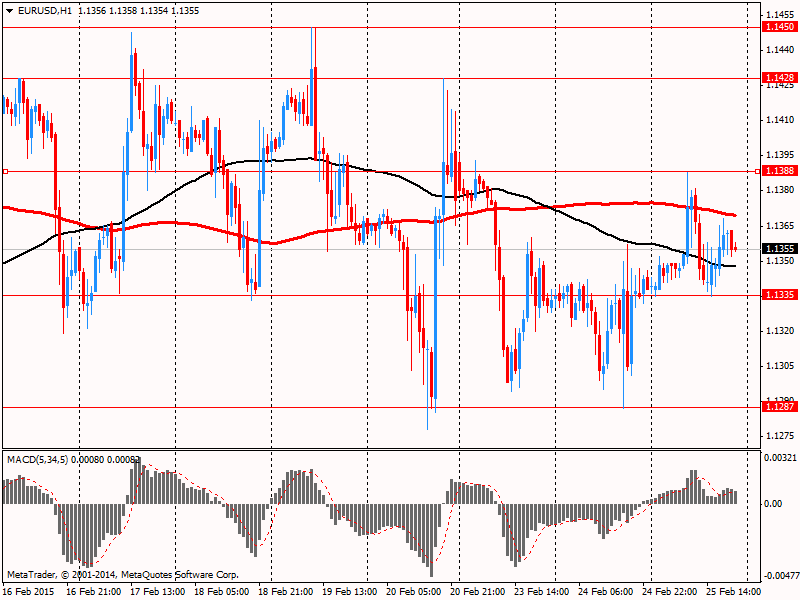Click the 0.00 MACD zero level label
The height and width of the screenshot is (600, 800).
point(774,503)
